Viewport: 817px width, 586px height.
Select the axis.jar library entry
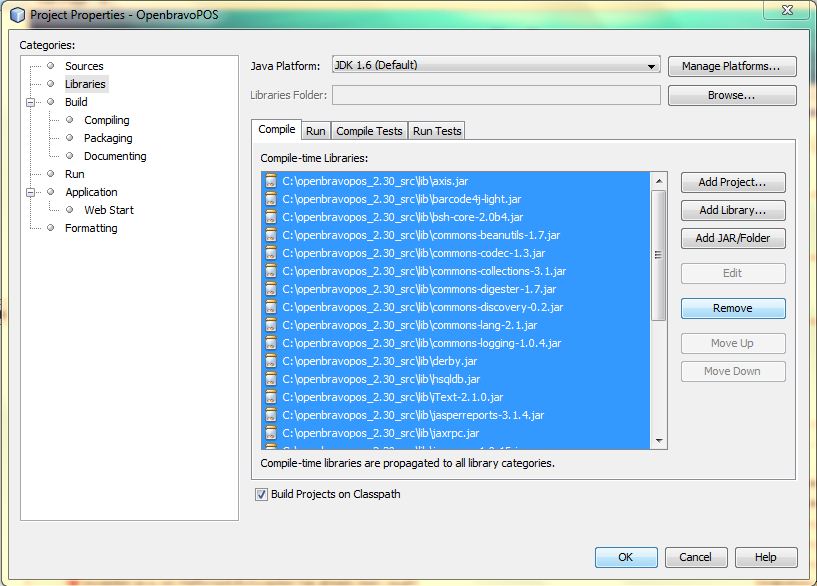tap(456, 181)
